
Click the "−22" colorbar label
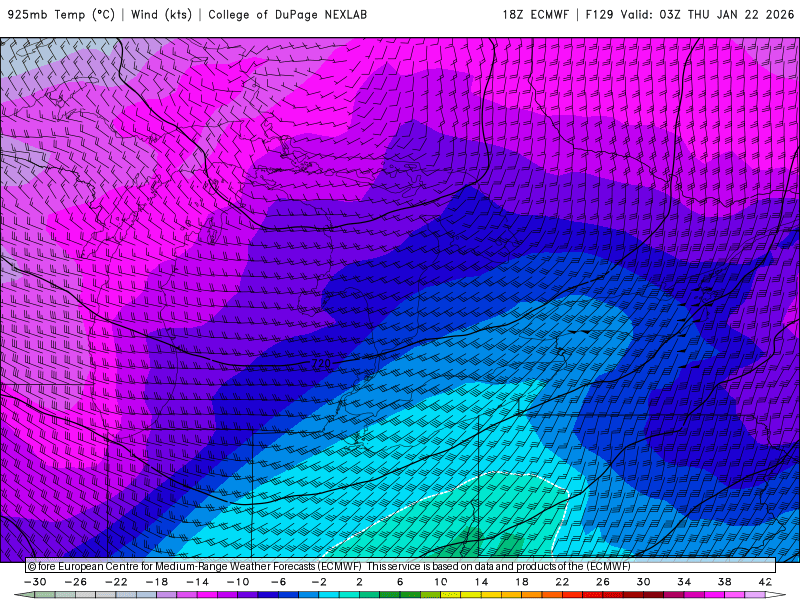click(116, 582)
